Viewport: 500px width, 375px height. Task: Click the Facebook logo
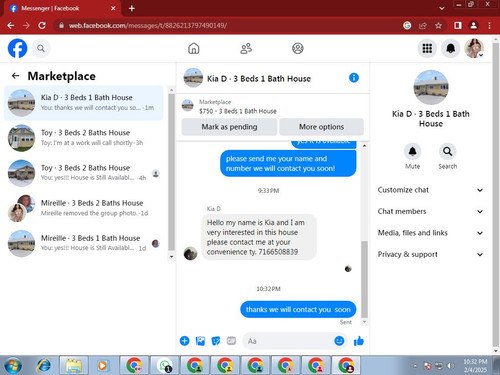tap(17, 48)
